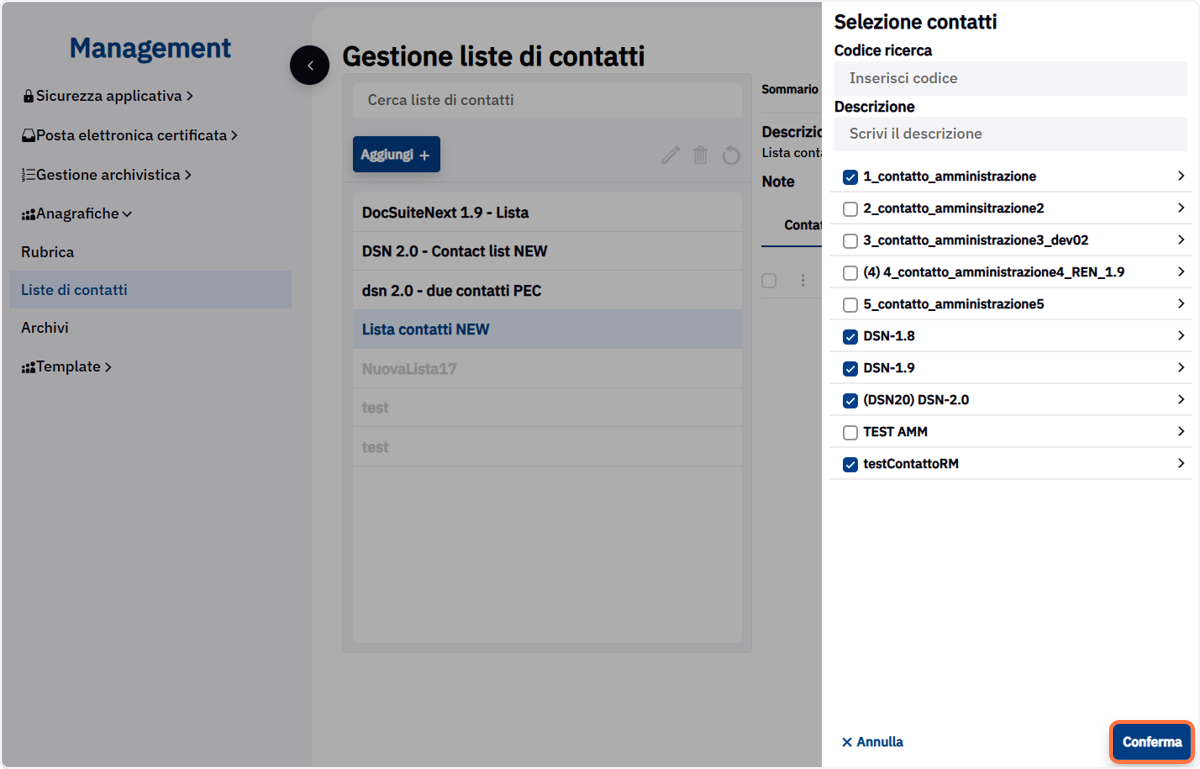Uncheck the DSN-1.9 checkbox
The height and width of the screenshot is (769, 1200).
click(850, 369)
